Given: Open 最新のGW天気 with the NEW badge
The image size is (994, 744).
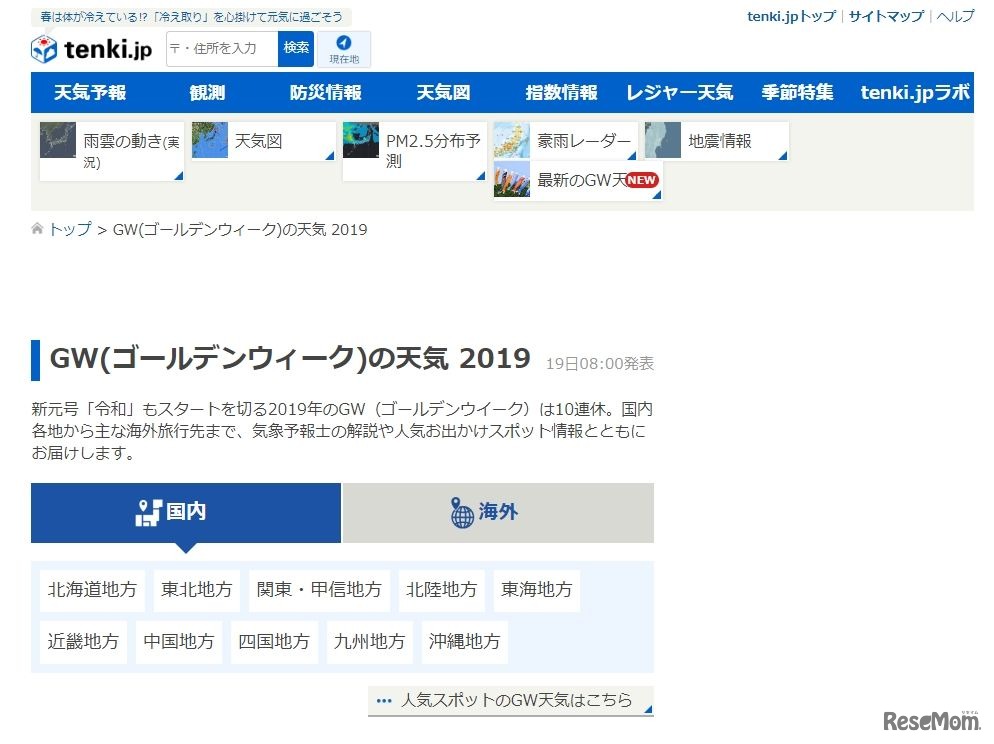Looking at the screenshot, I should [575, 181].
